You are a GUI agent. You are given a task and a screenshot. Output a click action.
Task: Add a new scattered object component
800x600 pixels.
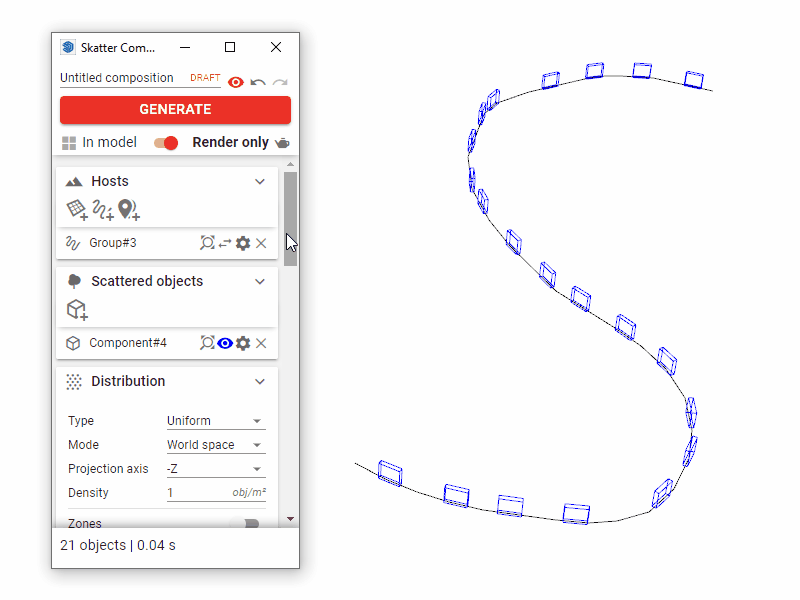[x=76, y=310]
